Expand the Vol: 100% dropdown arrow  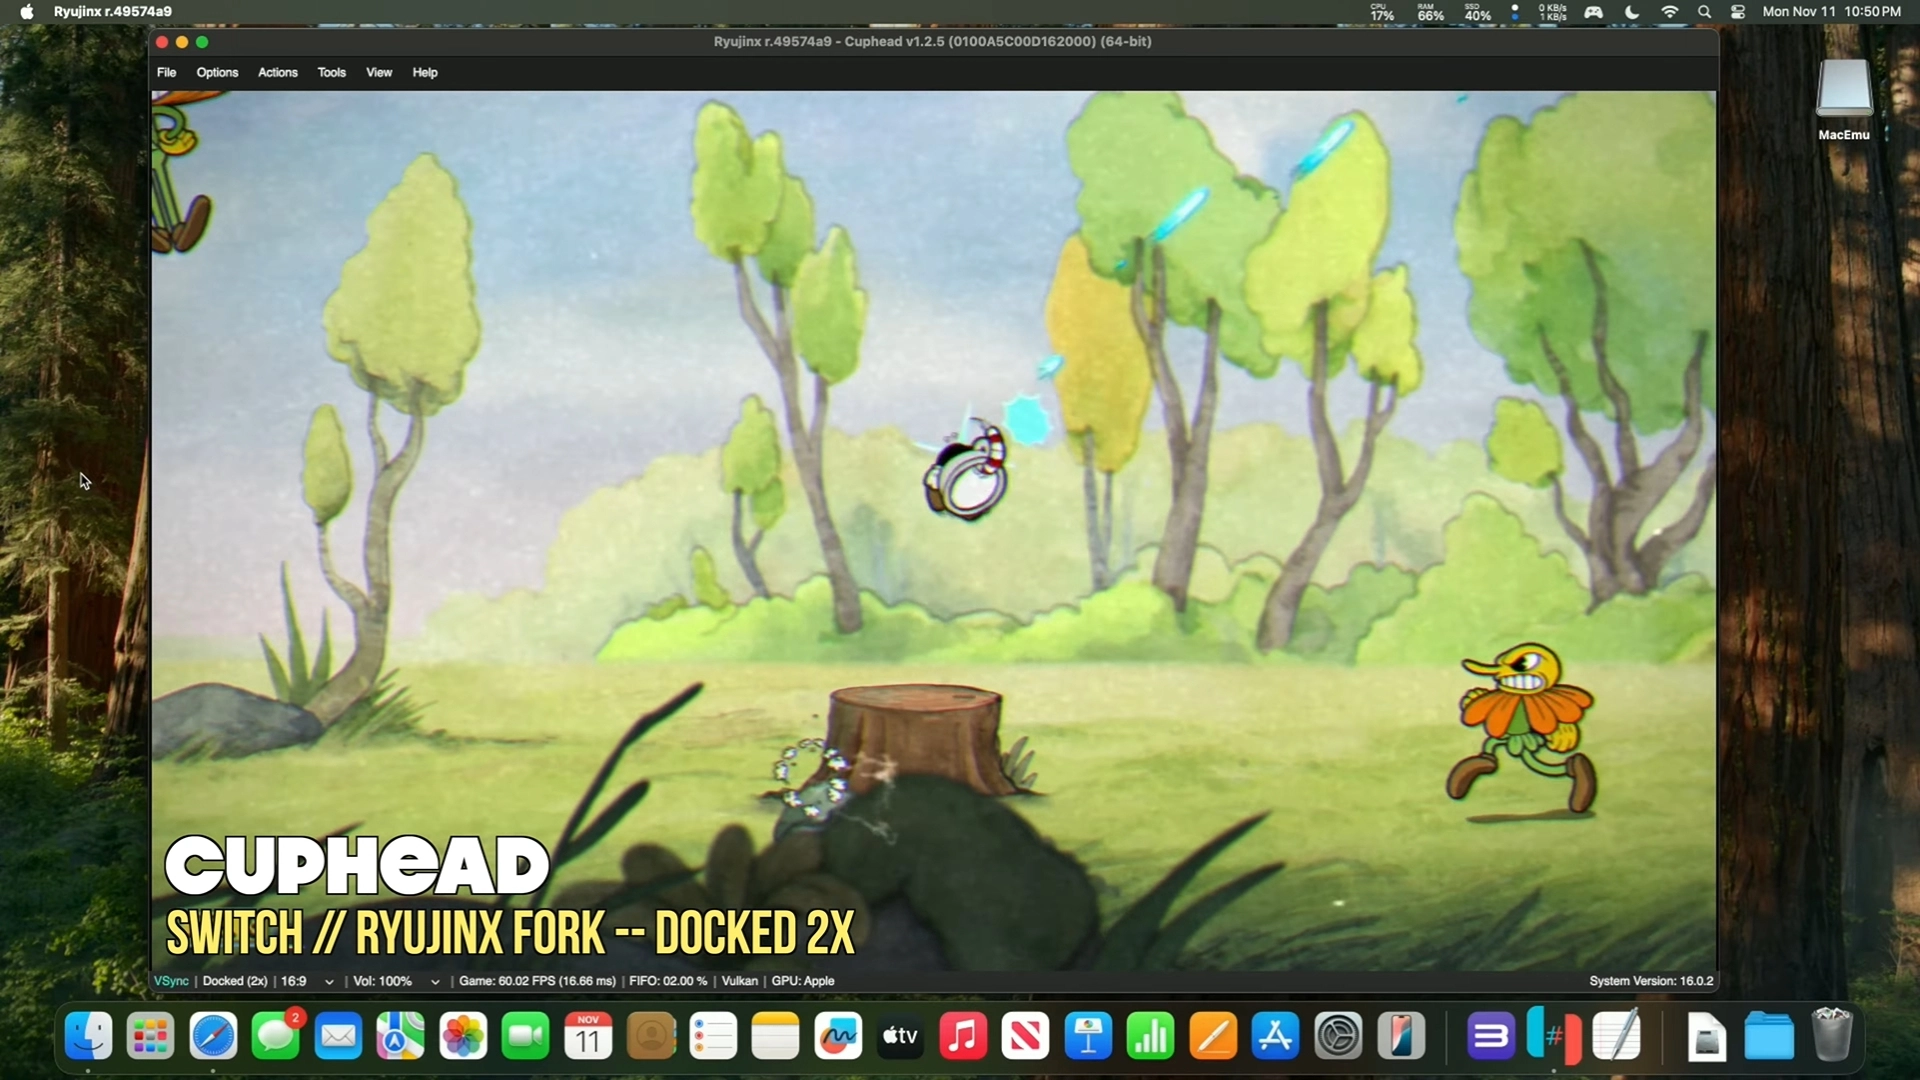pyautogui.click(x=435, y=982)
